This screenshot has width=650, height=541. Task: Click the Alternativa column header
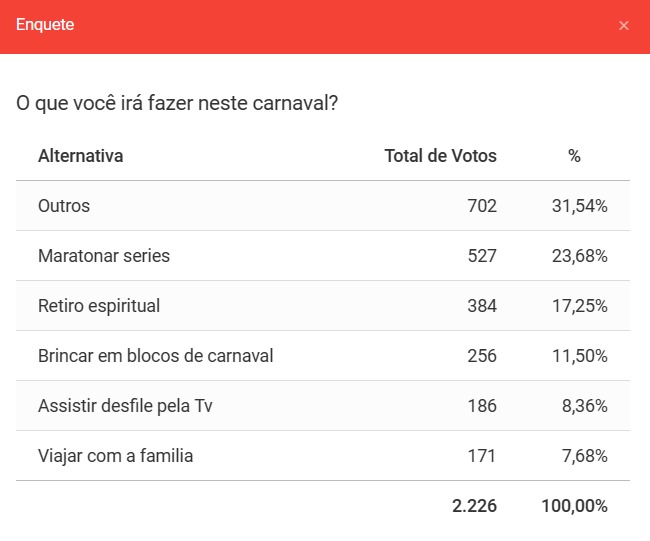point(81,156)
